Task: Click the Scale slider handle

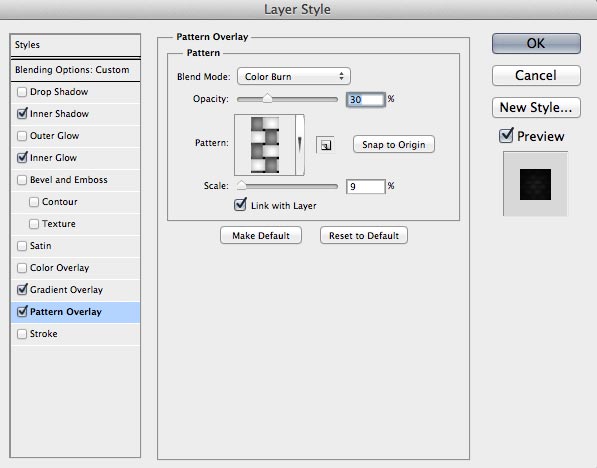Action: click(241, 185)
